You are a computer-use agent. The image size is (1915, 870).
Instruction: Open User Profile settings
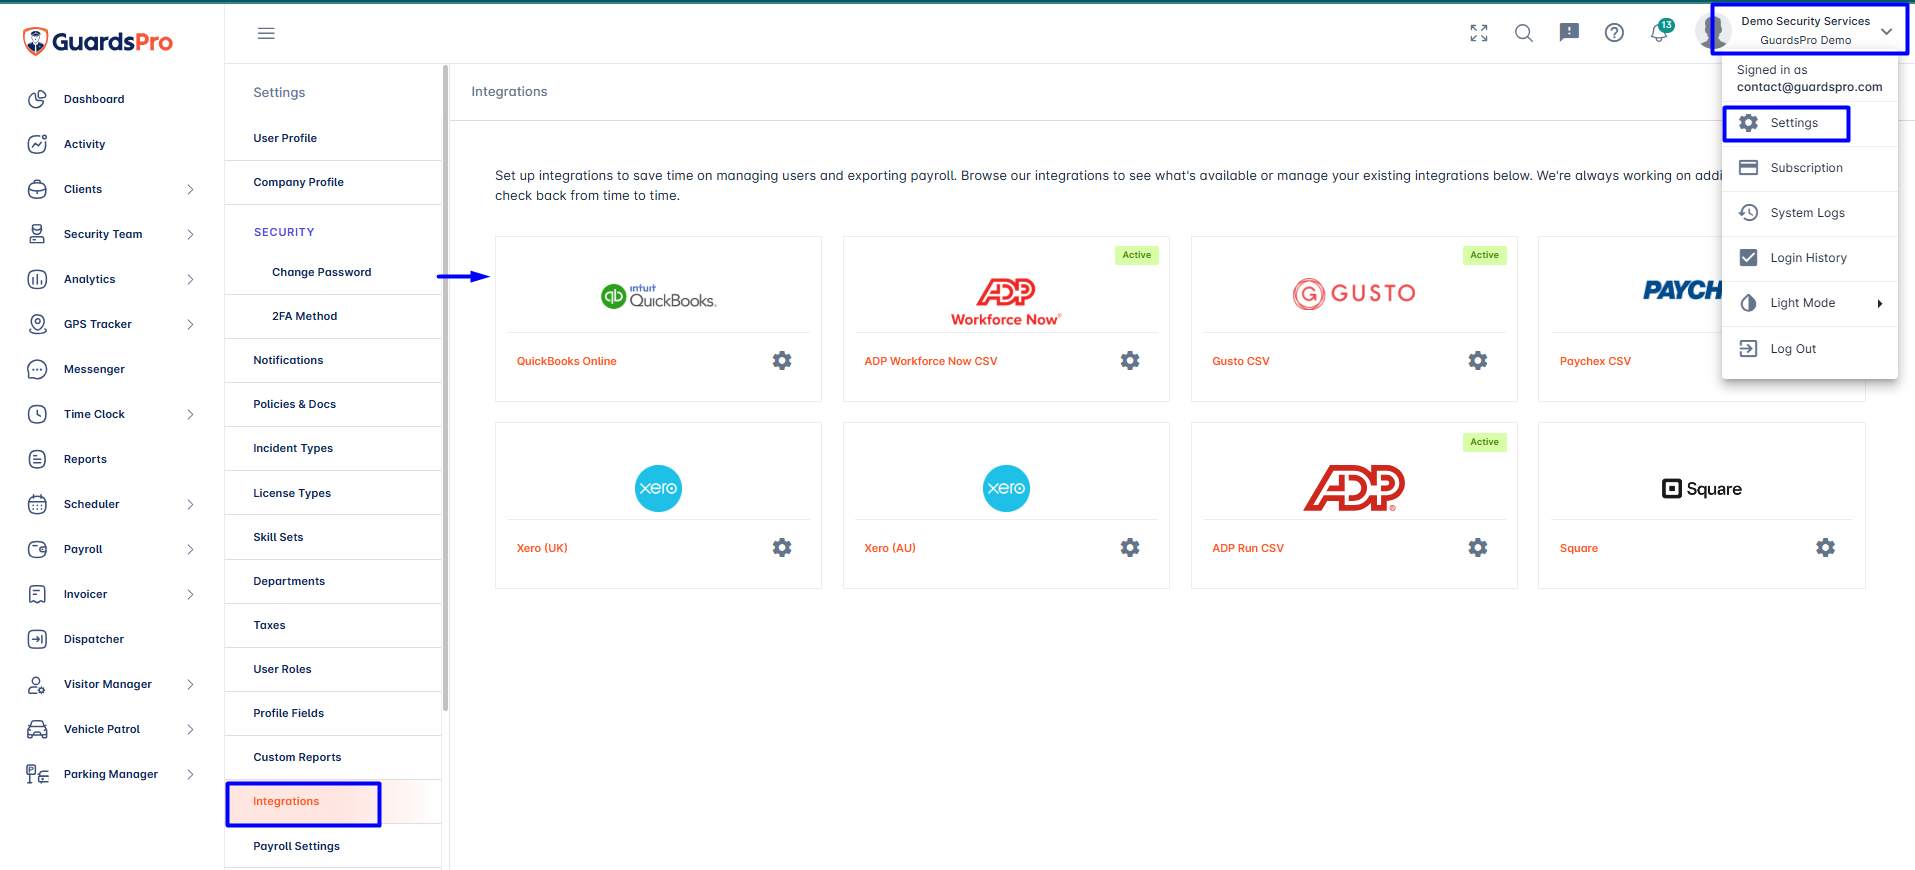coord(333,138)
